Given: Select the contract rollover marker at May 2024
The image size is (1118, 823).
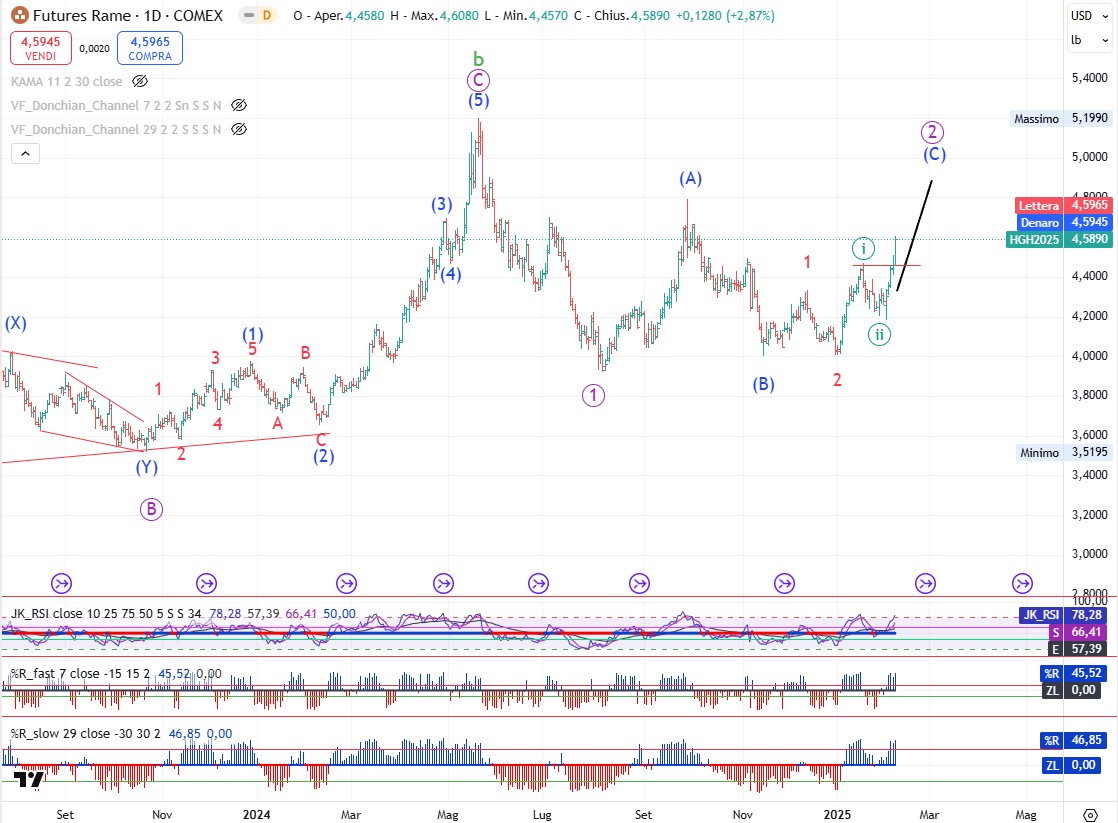Looking at the screenshot, I should click(x=443, y=583).
